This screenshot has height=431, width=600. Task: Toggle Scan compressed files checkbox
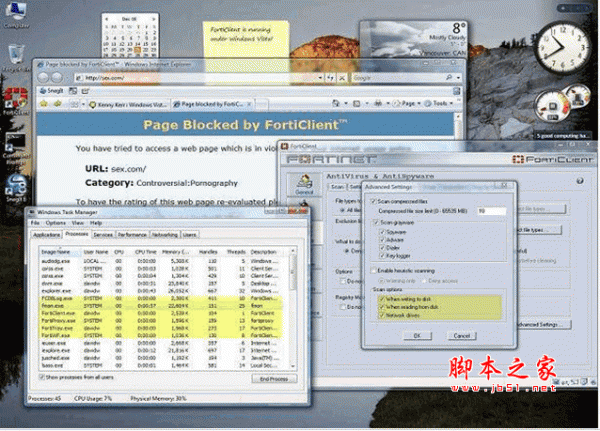pyautogui.click(x=373, y=201)
